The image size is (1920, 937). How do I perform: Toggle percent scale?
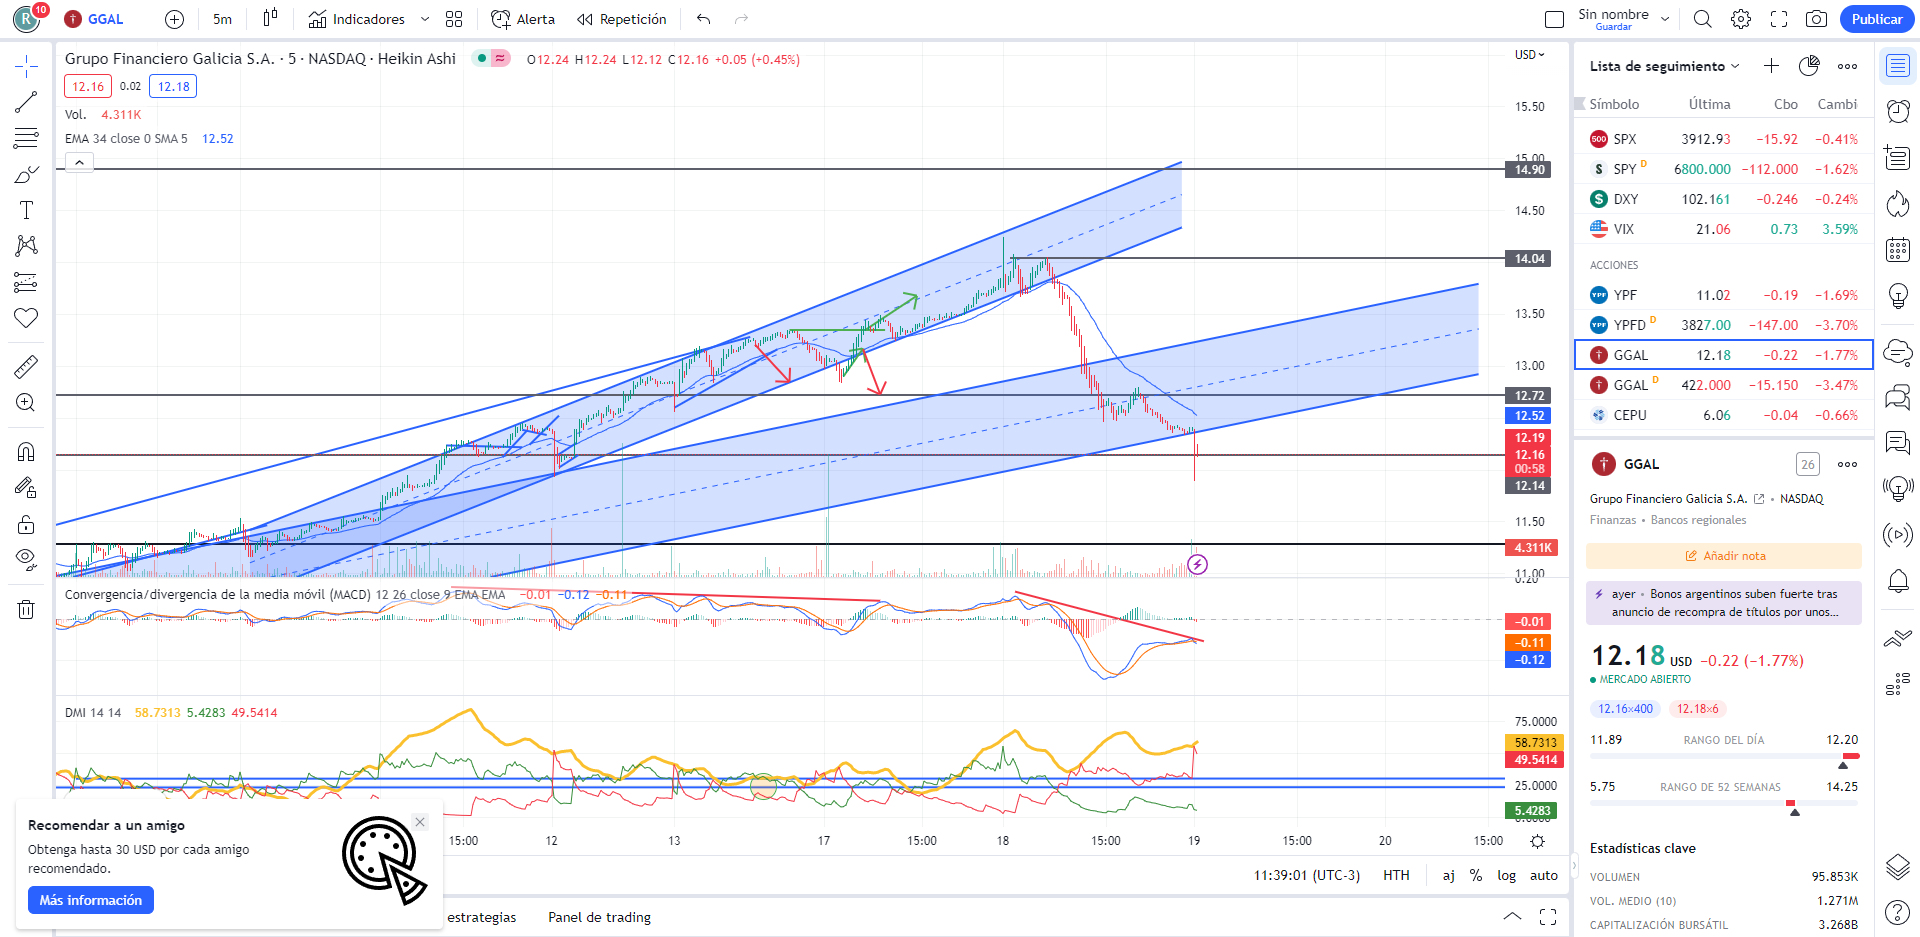click(1476, 875)
